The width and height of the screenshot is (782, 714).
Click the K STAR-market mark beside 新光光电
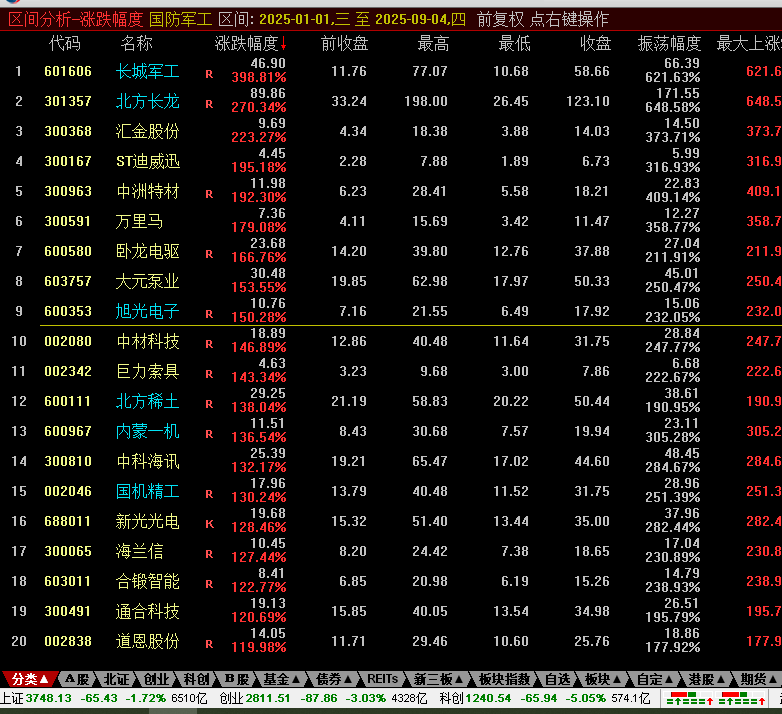(209, 524)
